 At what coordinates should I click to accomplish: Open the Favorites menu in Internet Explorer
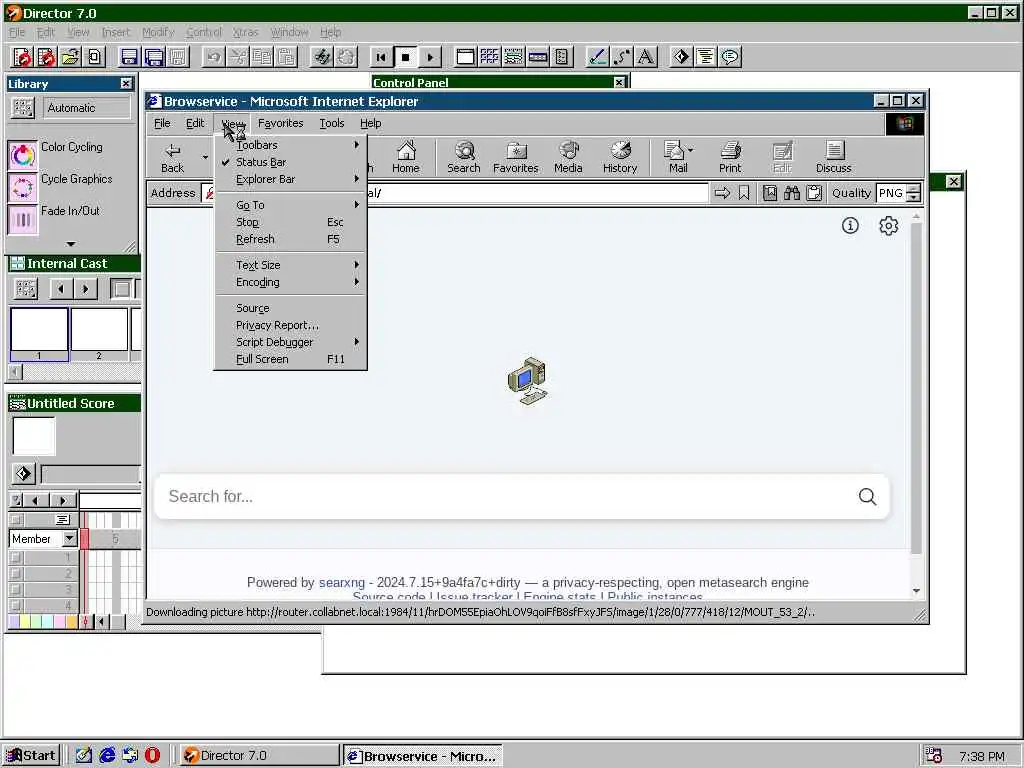click(280, 123)
